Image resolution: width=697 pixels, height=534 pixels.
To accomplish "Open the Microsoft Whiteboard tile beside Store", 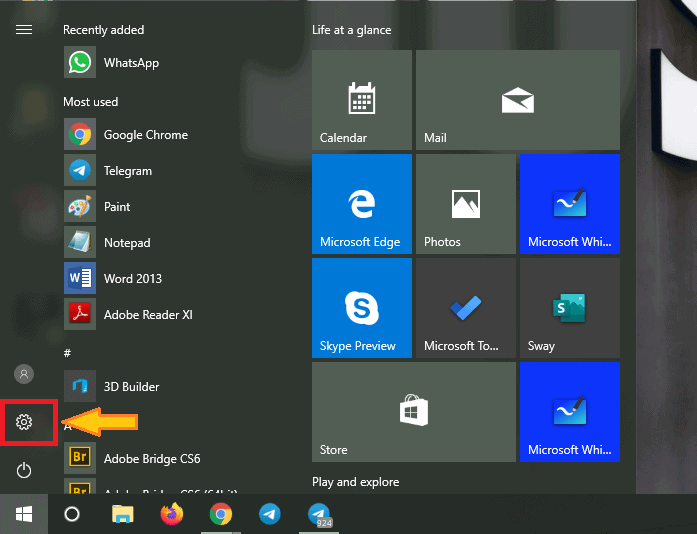I will pos(570,412).
